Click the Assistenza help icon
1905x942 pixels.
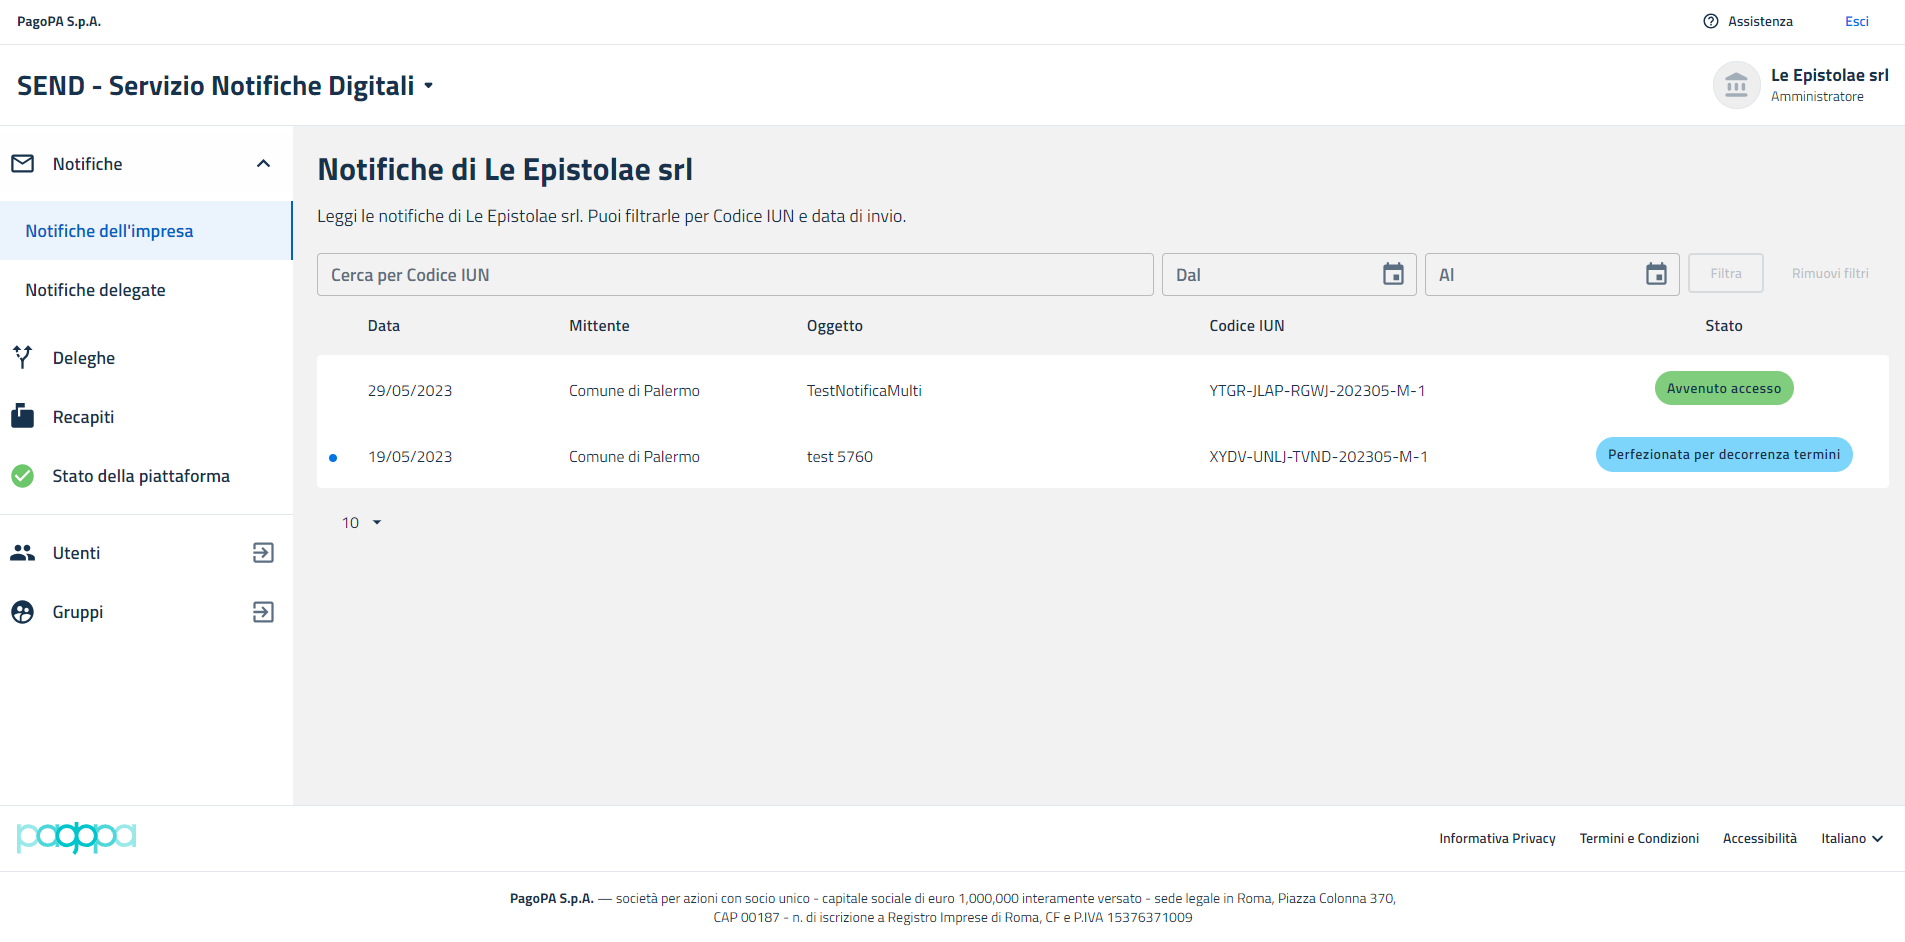coord(1711,21)
